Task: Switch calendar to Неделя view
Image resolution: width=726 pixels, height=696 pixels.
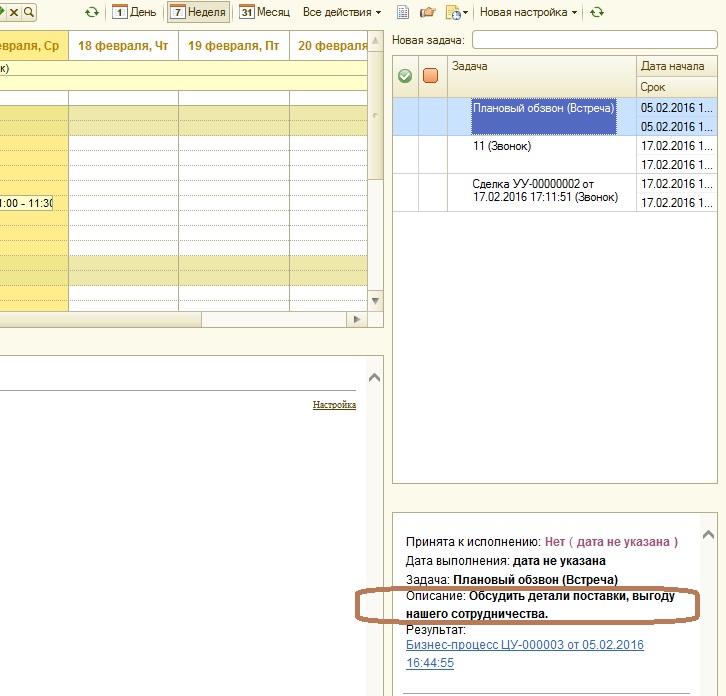Action: 199,12
